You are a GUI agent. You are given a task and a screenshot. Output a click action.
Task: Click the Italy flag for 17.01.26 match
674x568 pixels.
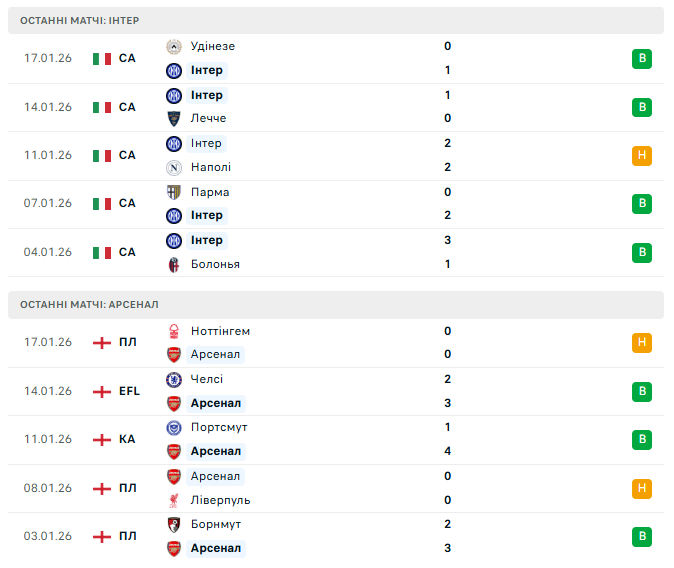(x=102, y=59)
